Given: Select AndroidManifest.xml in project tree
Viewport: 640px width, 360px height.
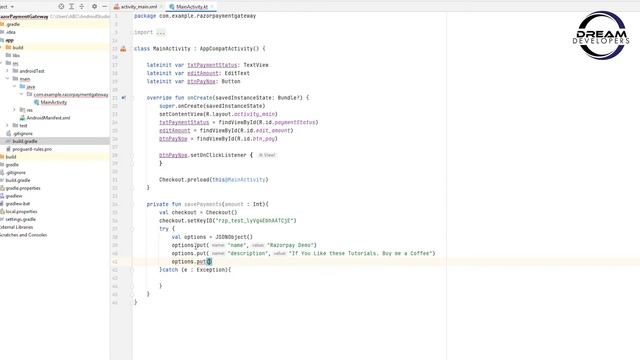Looking at the screenshot, I should tap(48, 118).
